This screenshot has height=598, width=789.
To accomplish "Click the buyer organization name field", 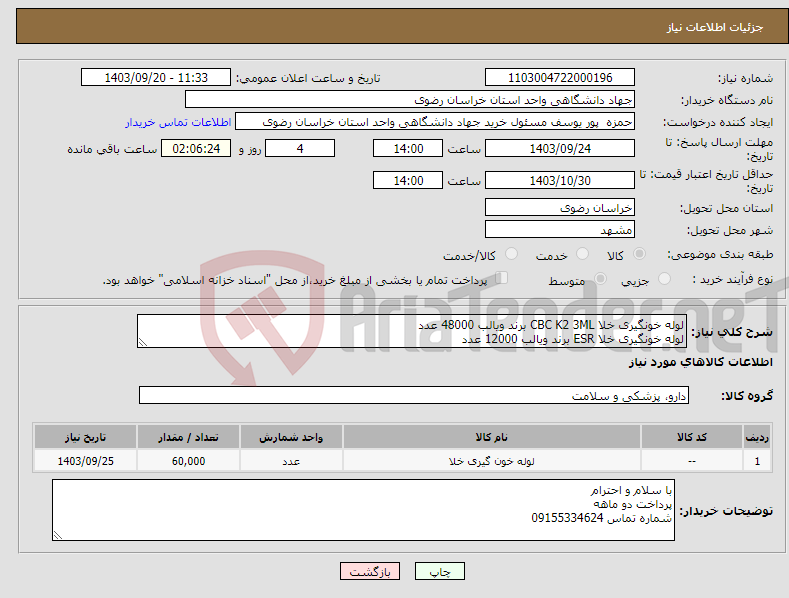I will pyautogui.click(x=410, y=100).
